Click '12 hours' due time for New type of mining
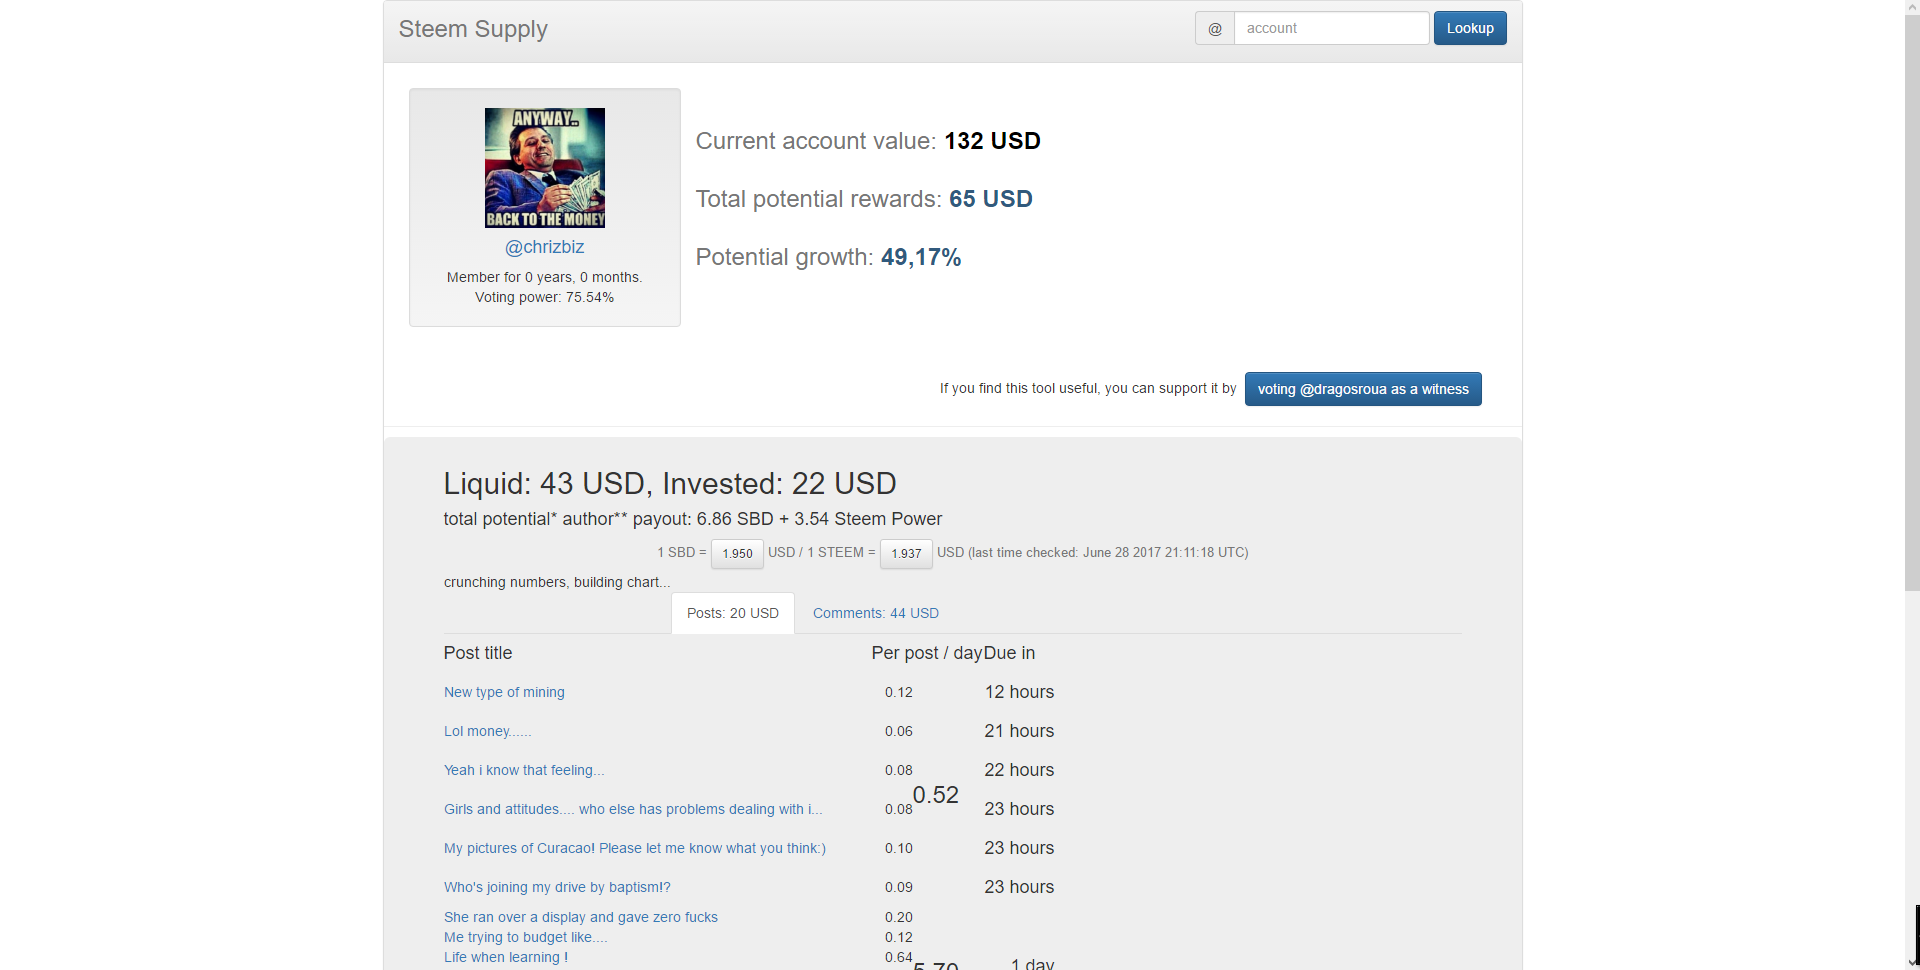The image size is (1920, 970). (x=1019, y=692)
